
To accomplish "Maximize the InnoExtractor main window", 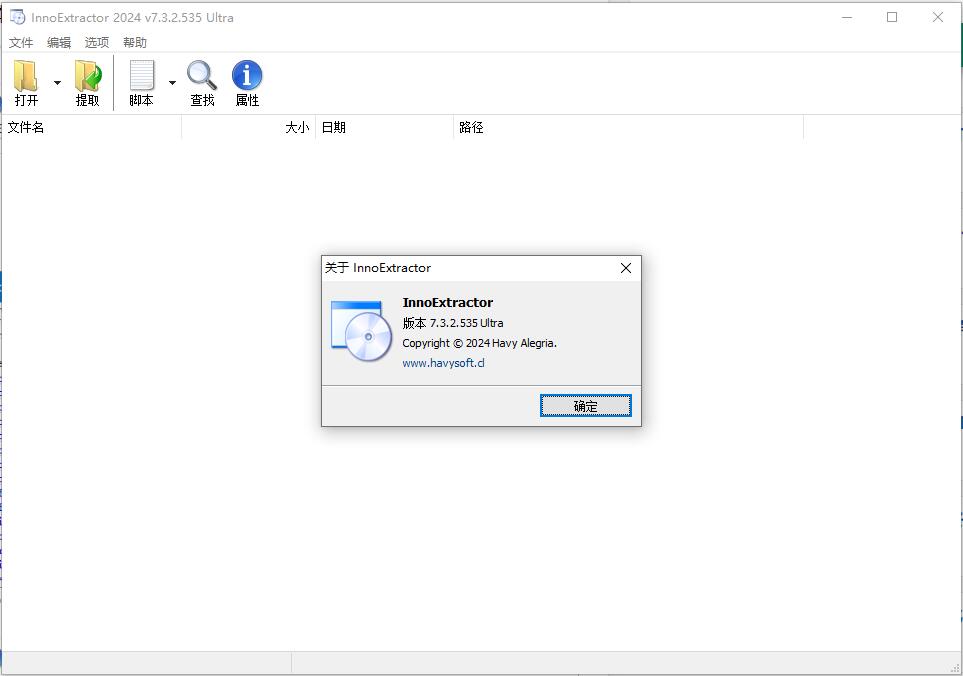I will [892, 17].
